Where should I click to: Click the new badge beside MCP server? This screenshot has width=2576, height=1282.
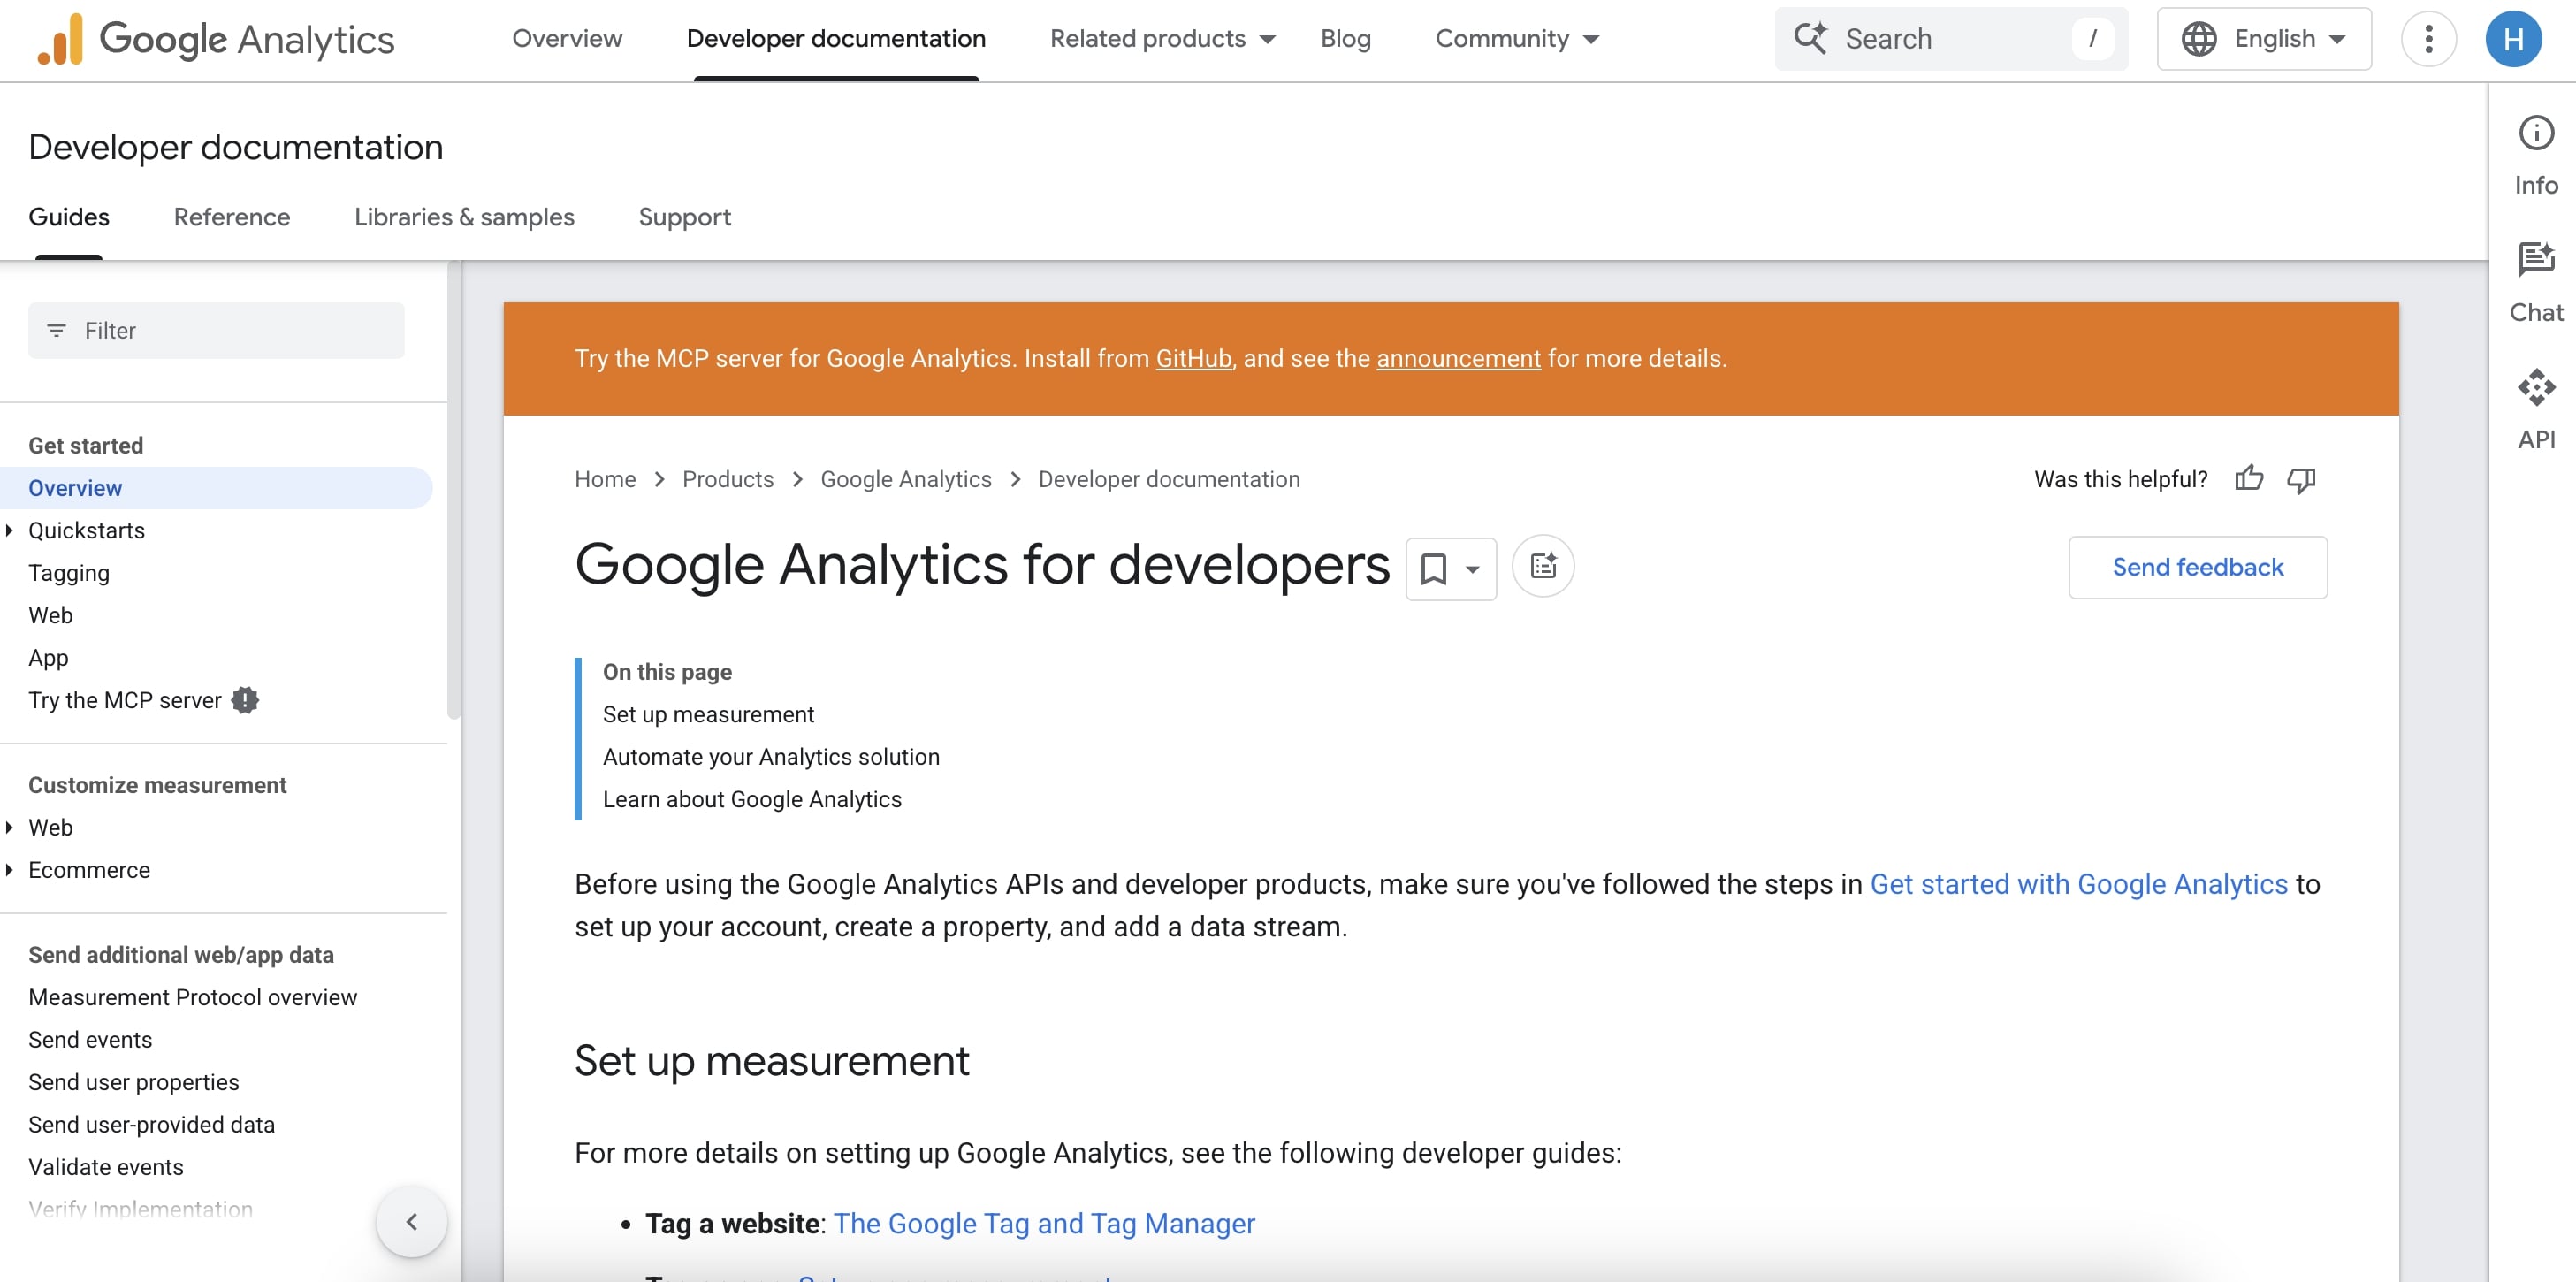(x=245, y=700)
